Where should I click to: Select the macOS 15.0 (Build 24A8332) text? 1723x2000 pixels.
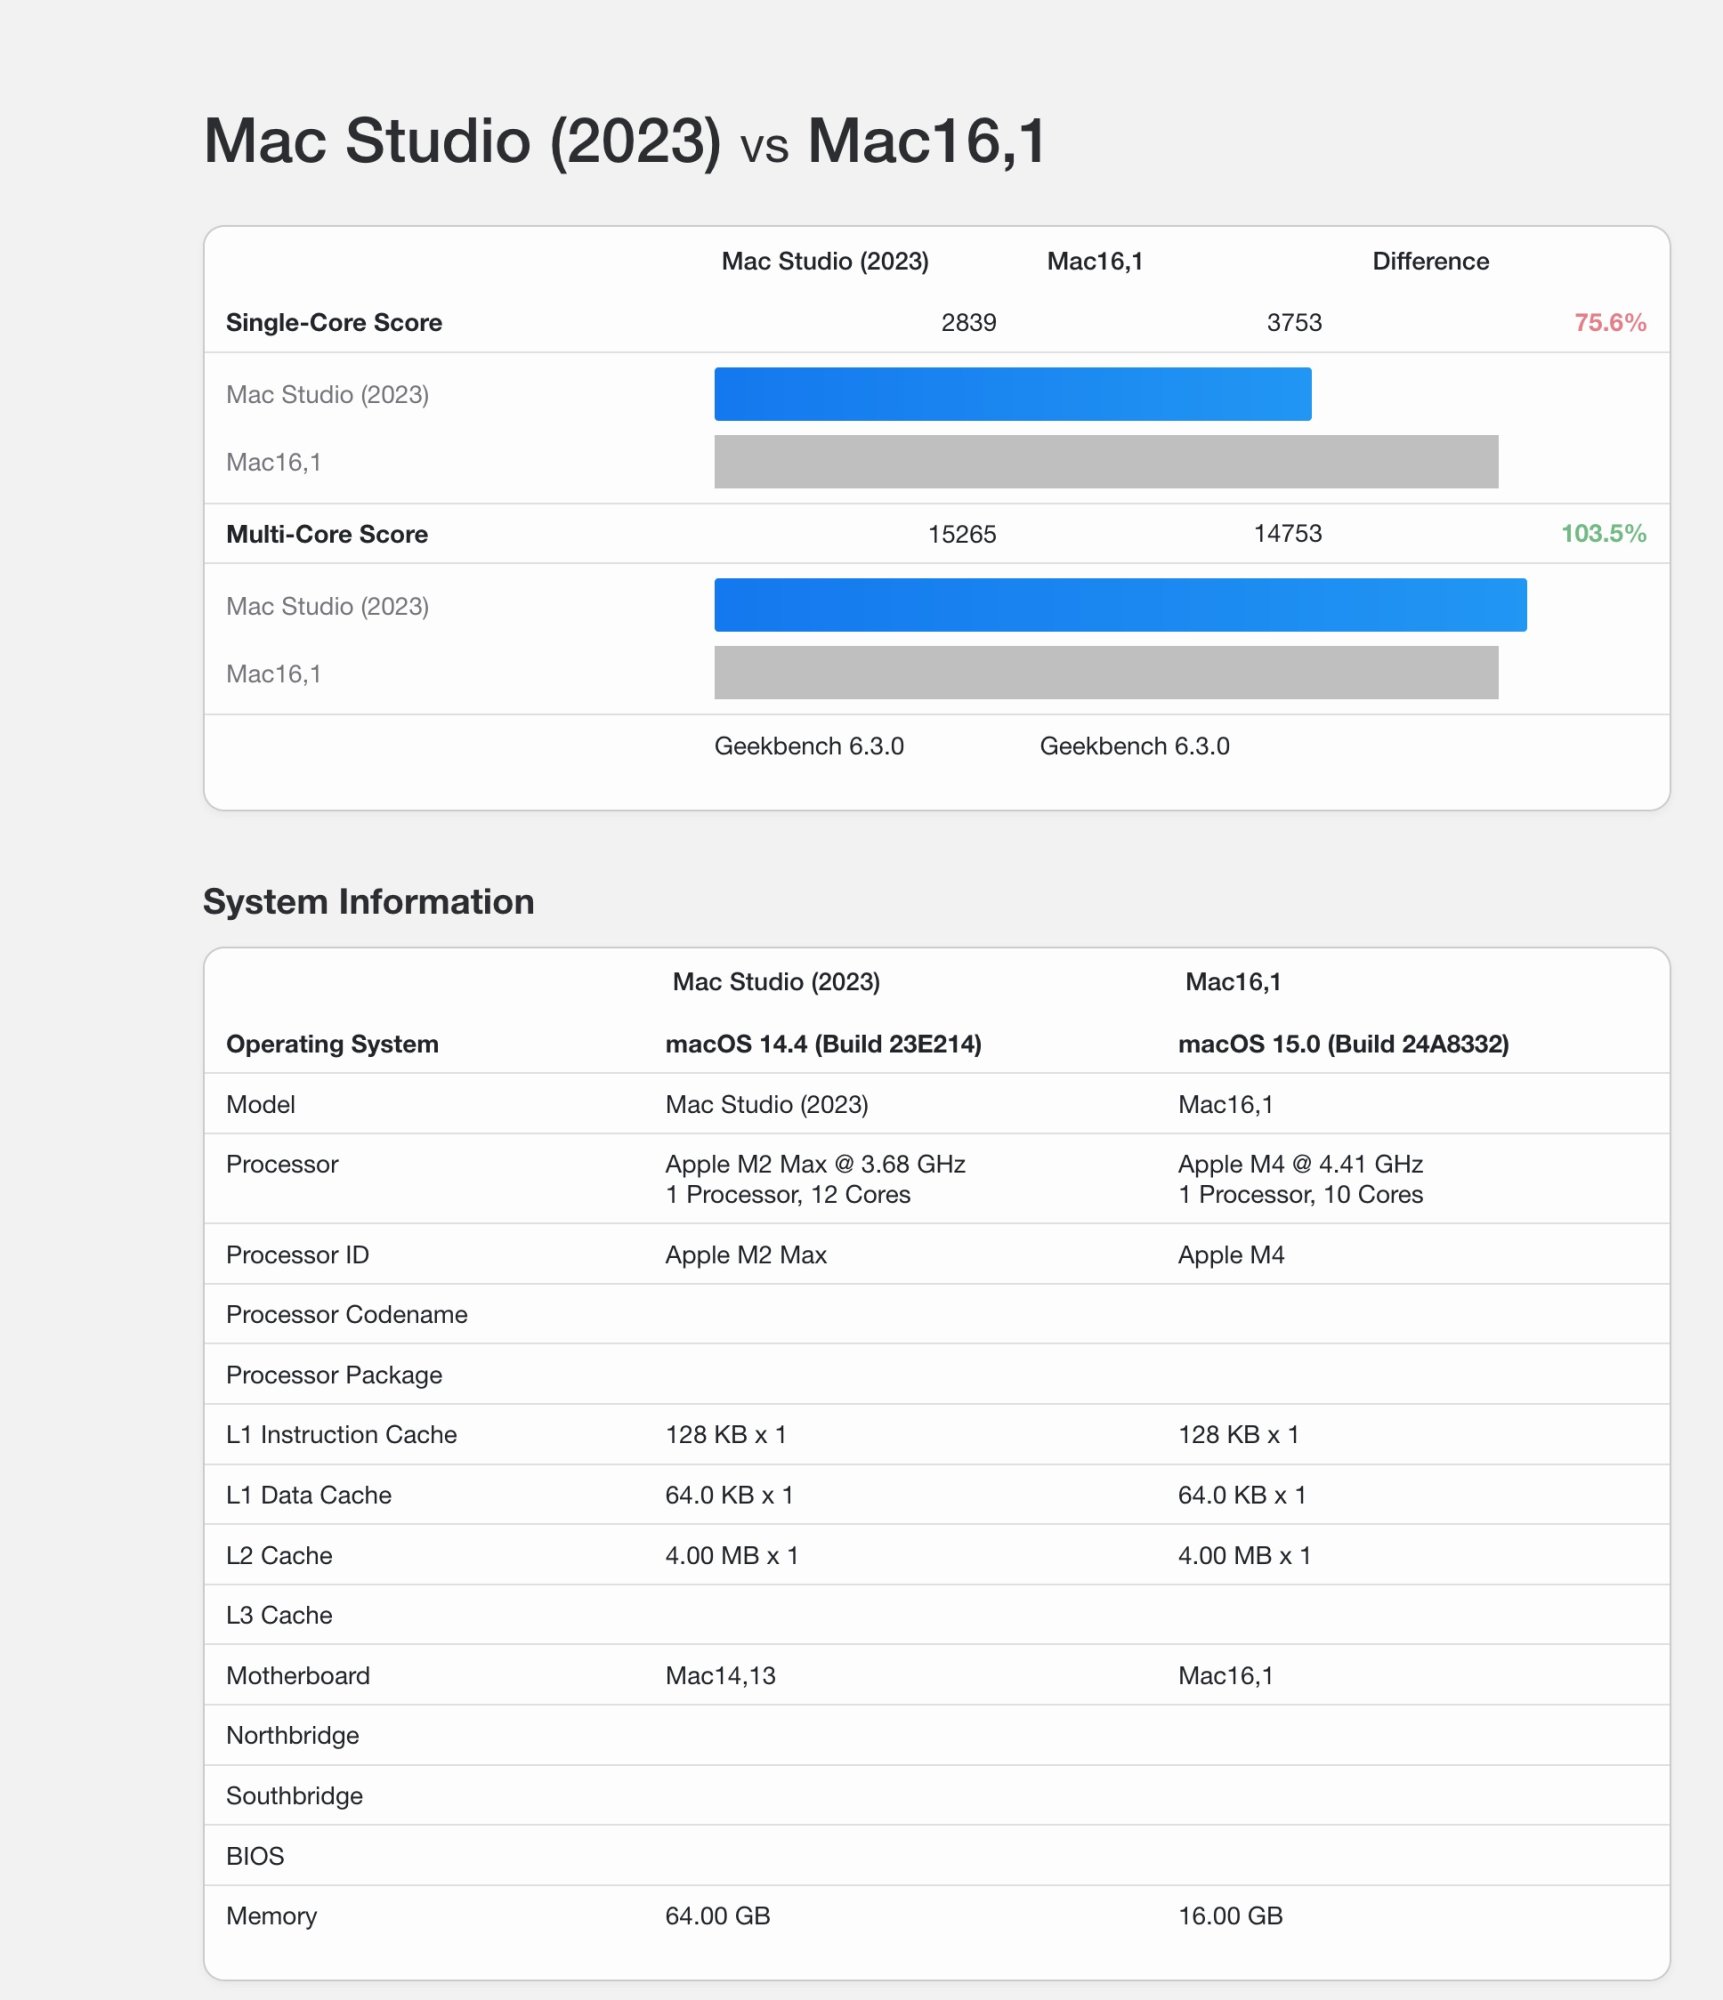coord(1343,1044)
